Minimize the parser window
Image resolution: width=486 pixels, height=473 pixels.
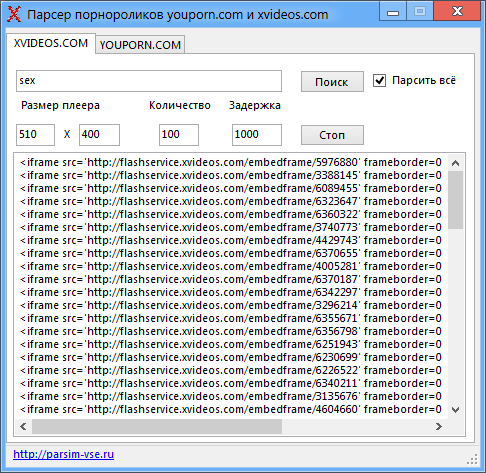coord(393,12)
